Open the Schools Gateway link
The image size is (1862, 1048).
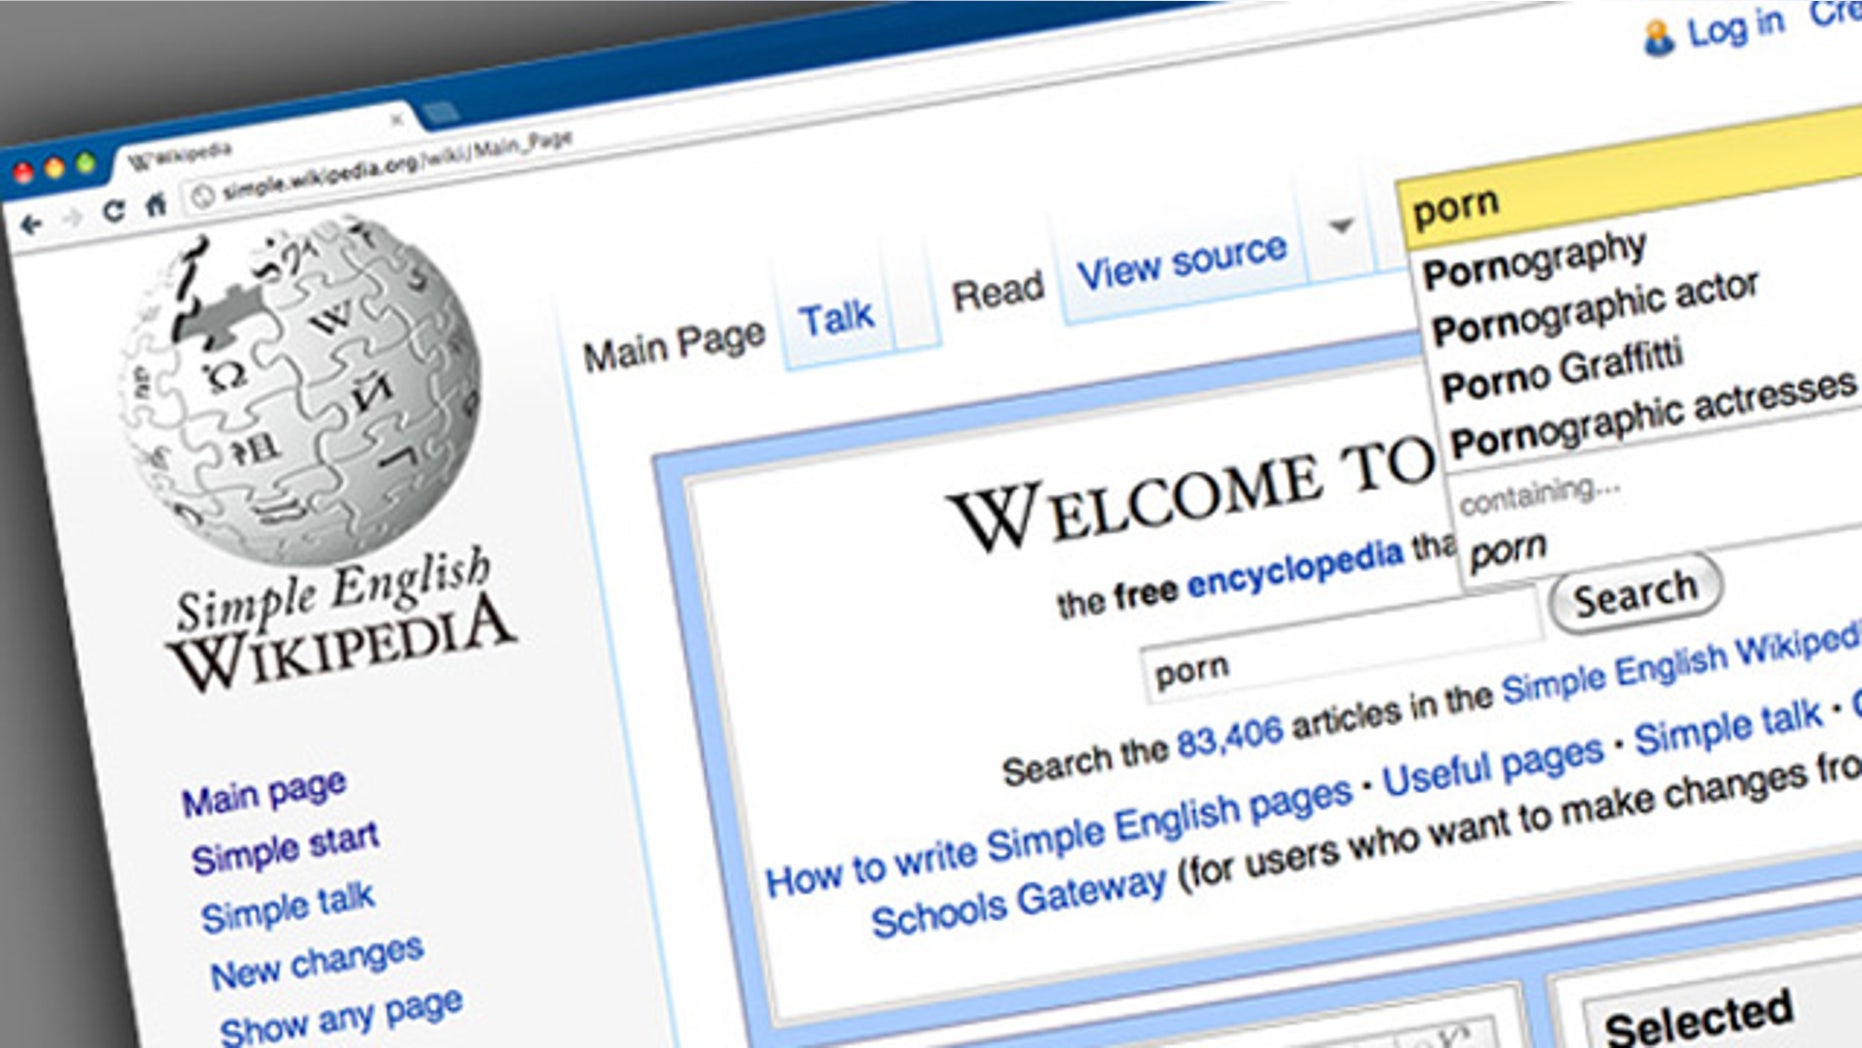(x=1018, y=903)
